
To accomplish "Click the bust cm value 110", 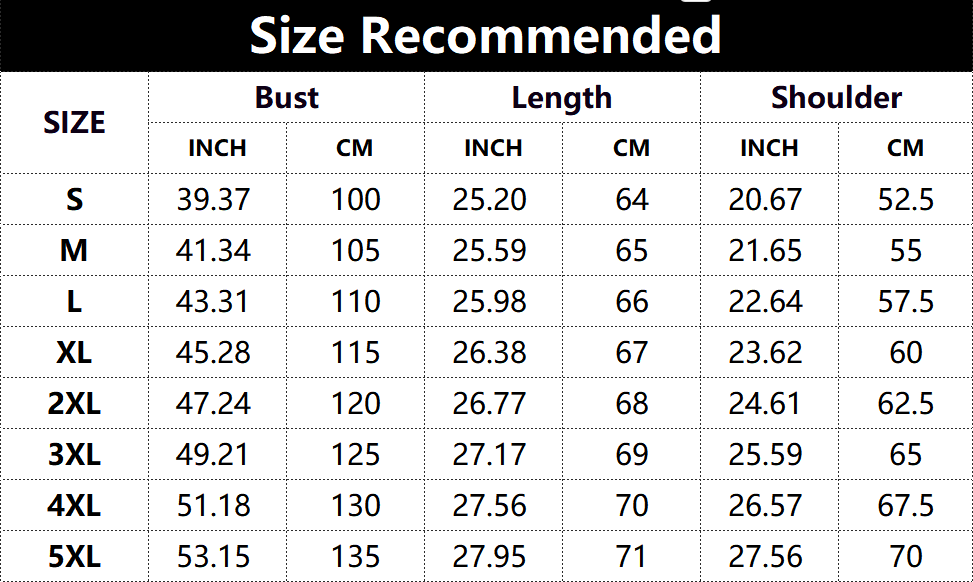I will click(x=355, y=302).
